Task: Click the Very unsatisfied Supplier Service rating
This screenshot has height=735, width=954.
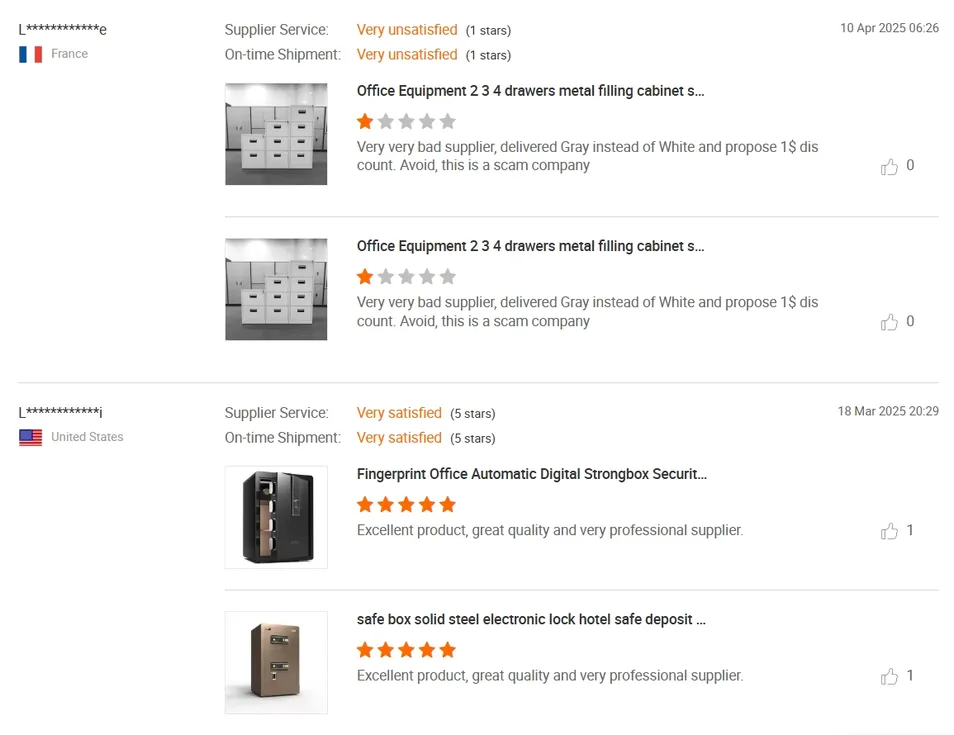Action: [x=406, y=29]
